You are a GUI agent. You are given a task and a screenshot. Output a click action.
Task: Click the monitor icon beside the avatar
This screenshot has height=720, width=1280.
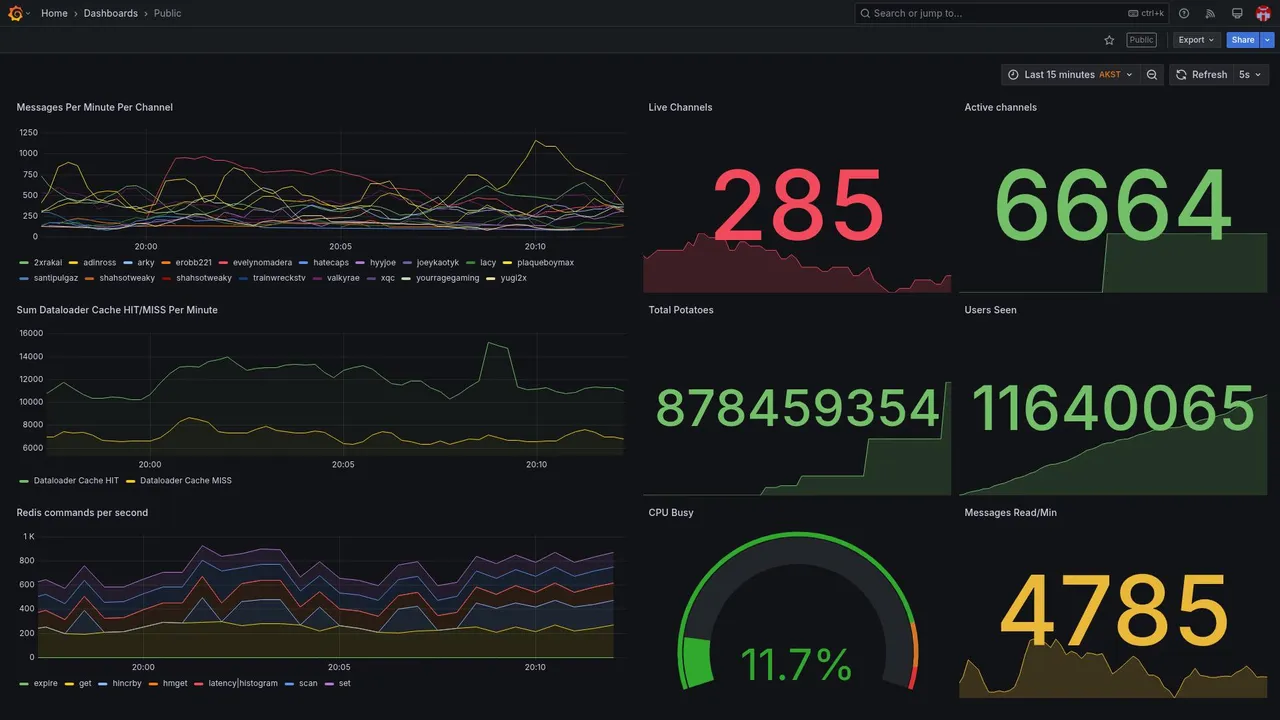1237,13
